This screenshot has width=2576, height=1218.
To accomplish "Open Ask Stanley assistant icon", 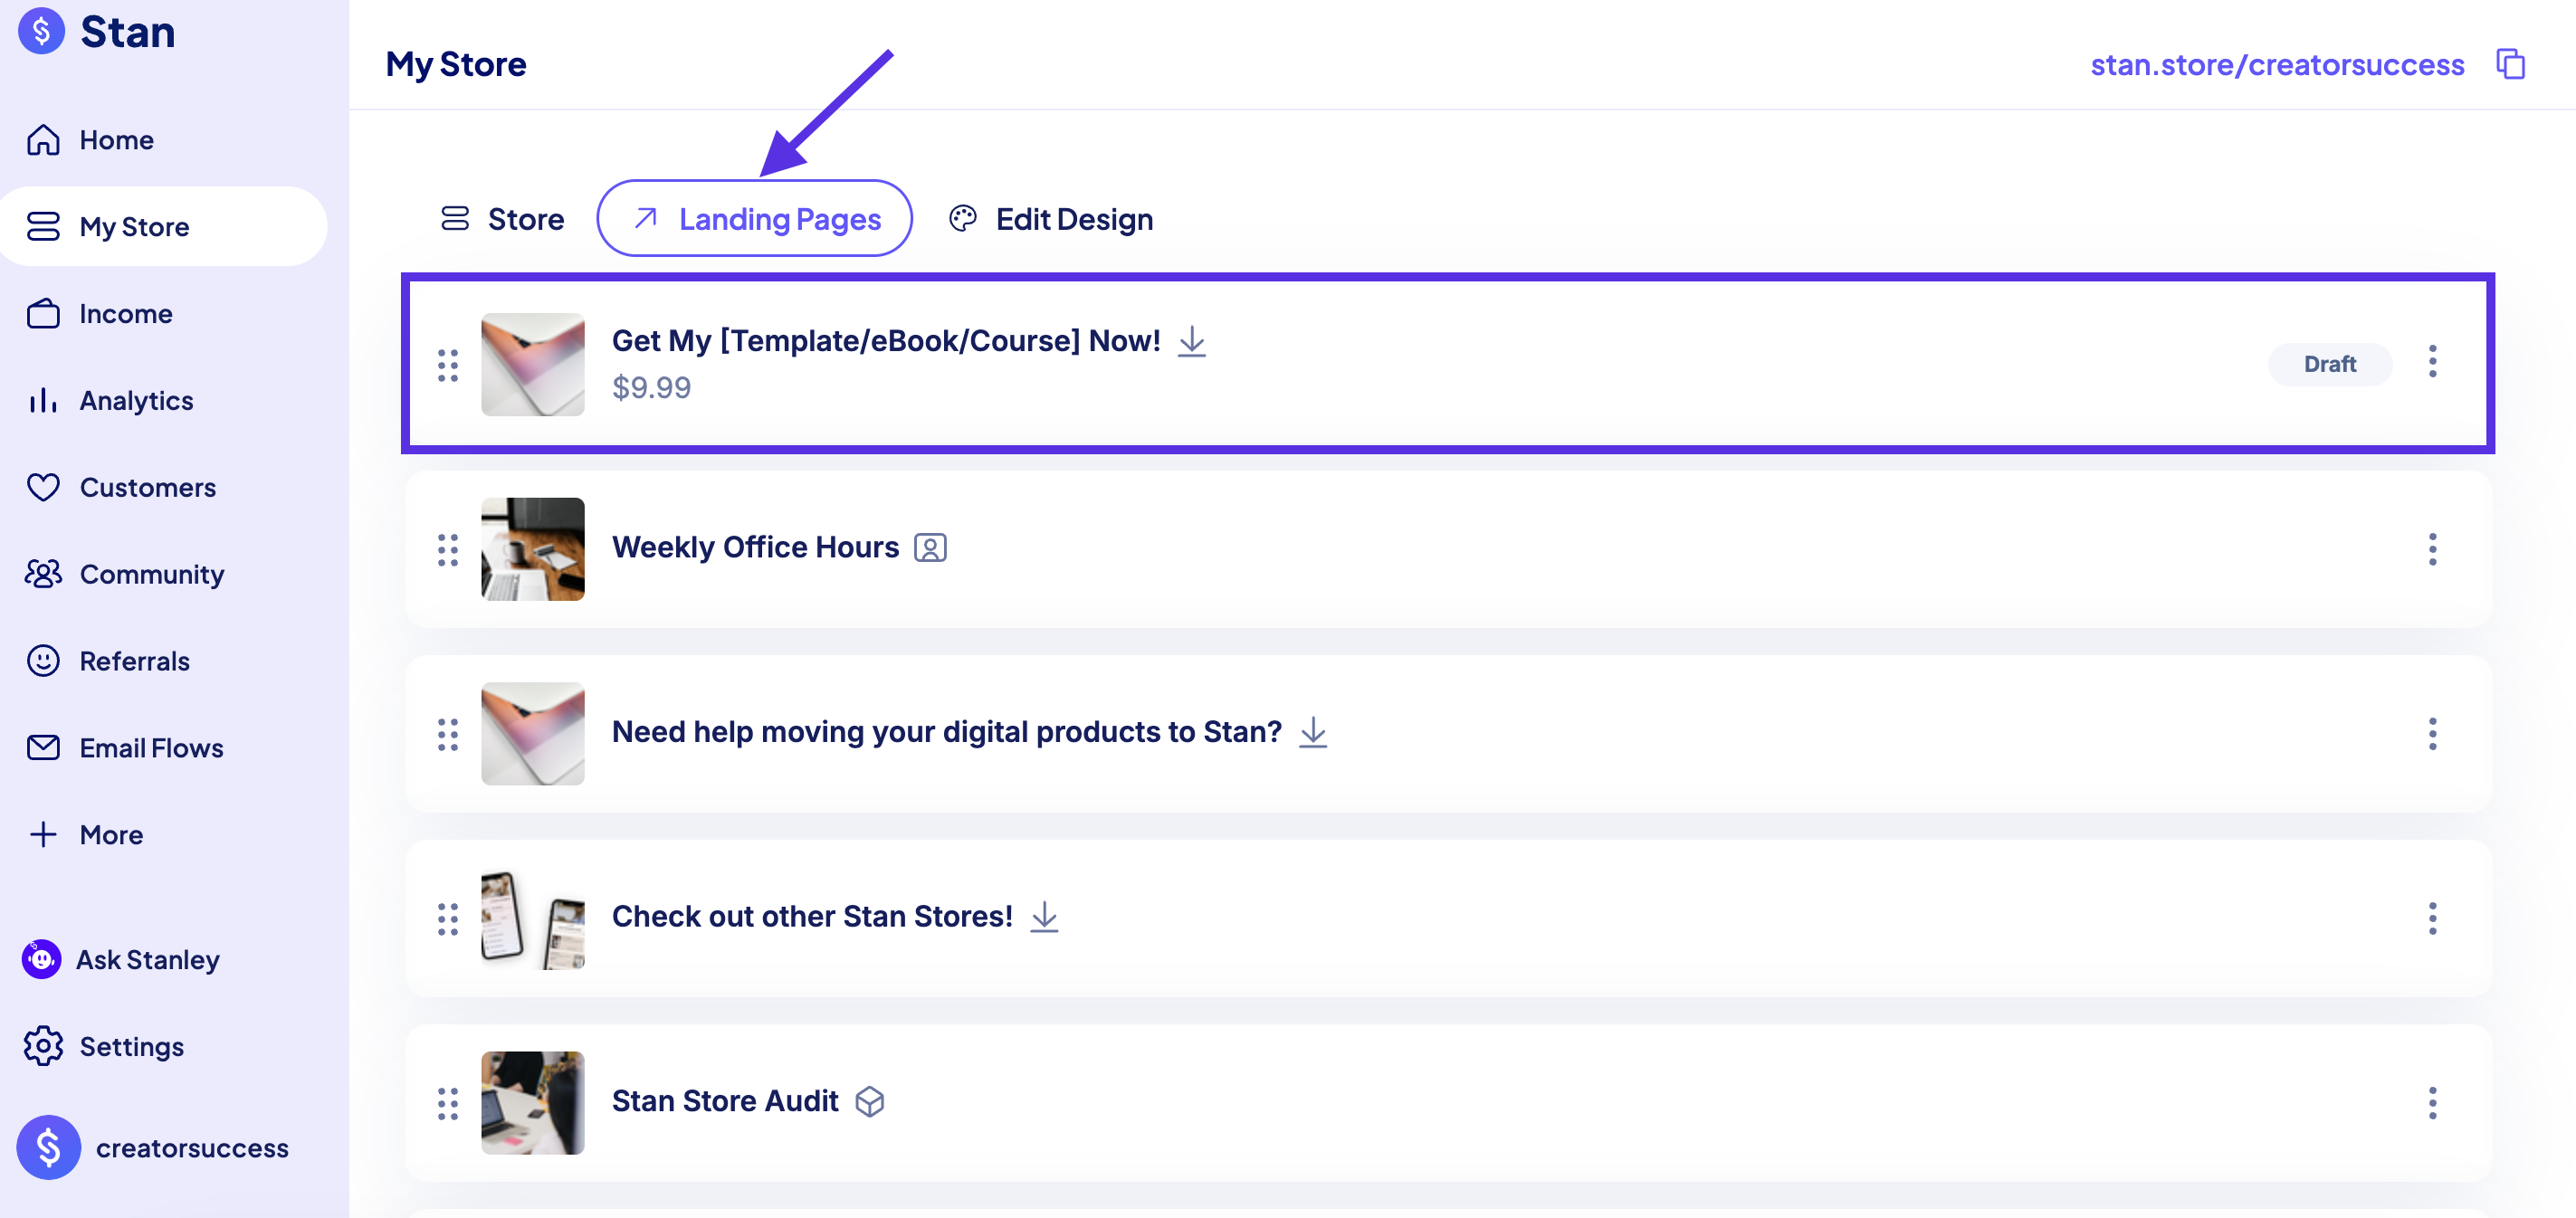I will pyautogui.click(x=41, y=959).
